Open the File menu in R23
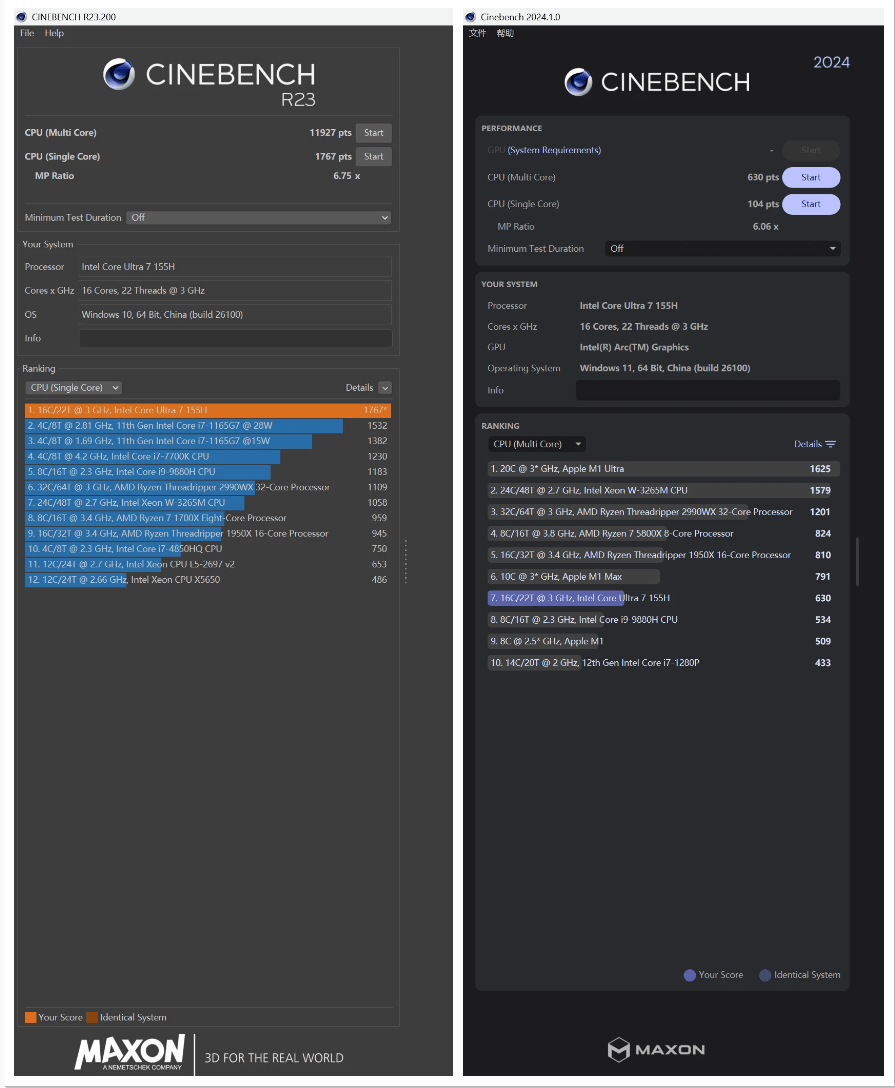 click(x=27, y=33)
